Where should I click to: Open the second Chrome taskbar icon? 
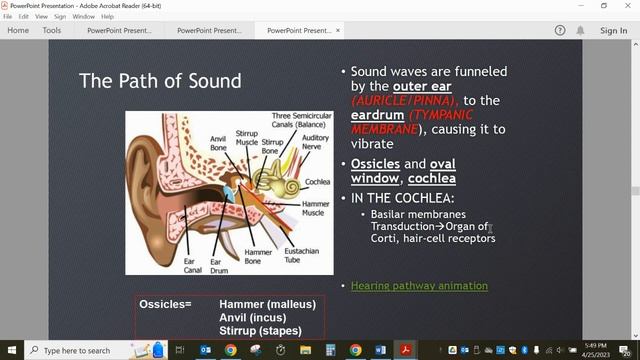356,350
